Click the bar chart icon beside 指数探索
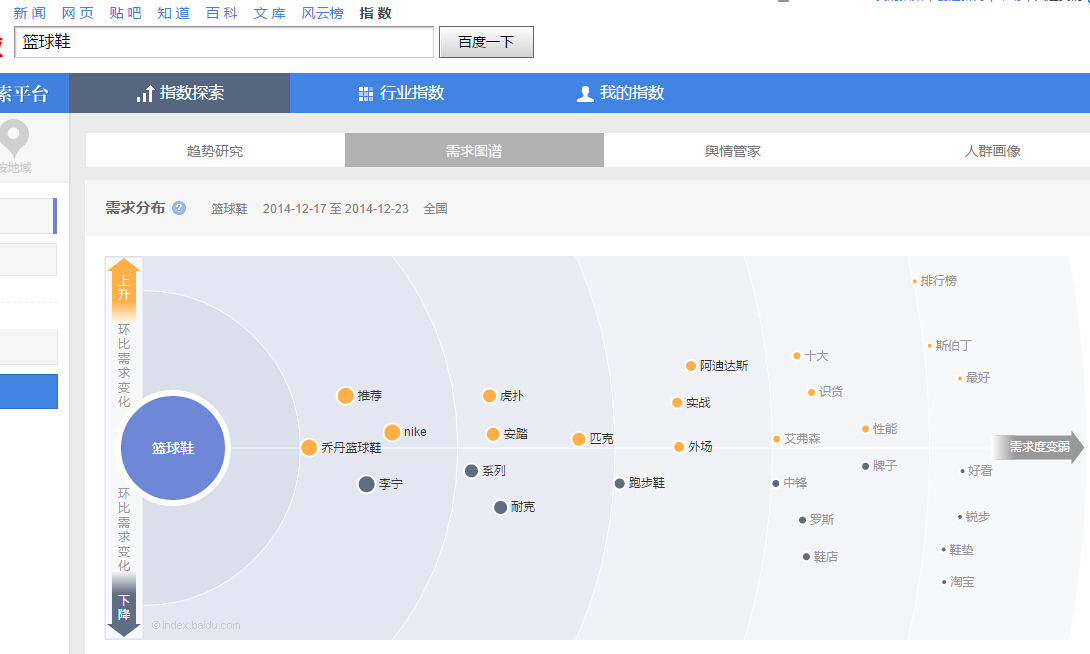1090x654 pixels. 145,94
